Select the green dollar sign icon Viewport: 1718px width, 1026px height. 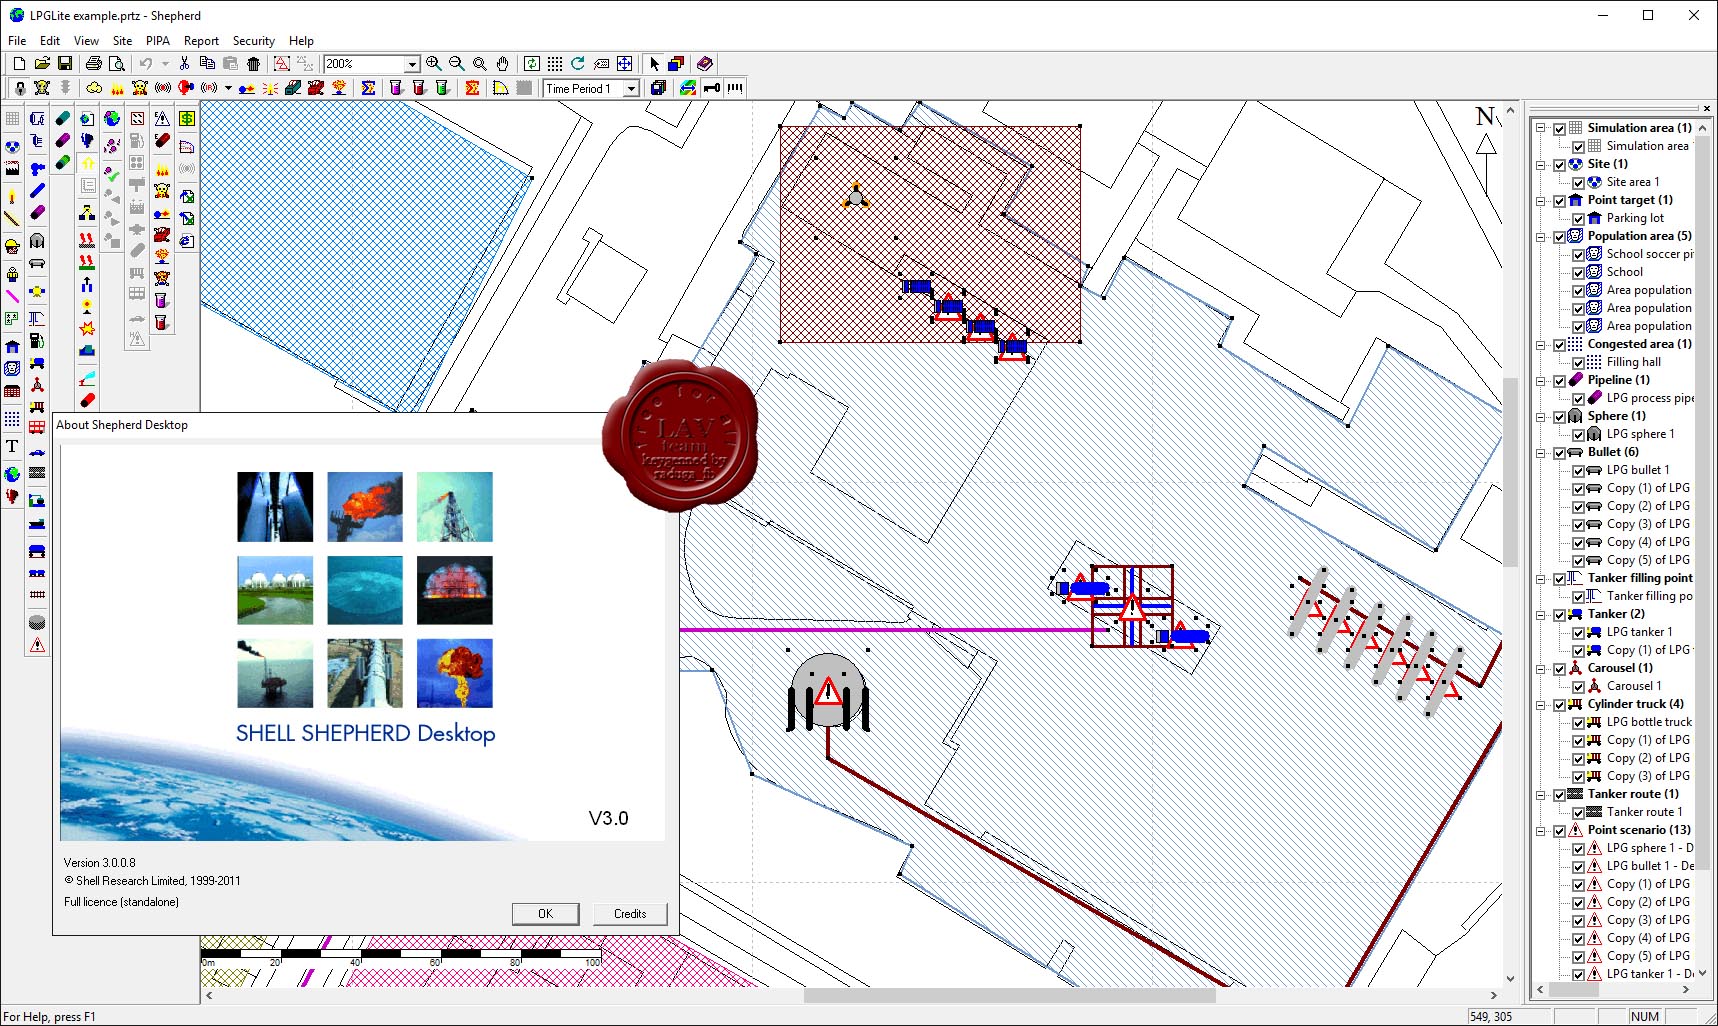point(187,118)
